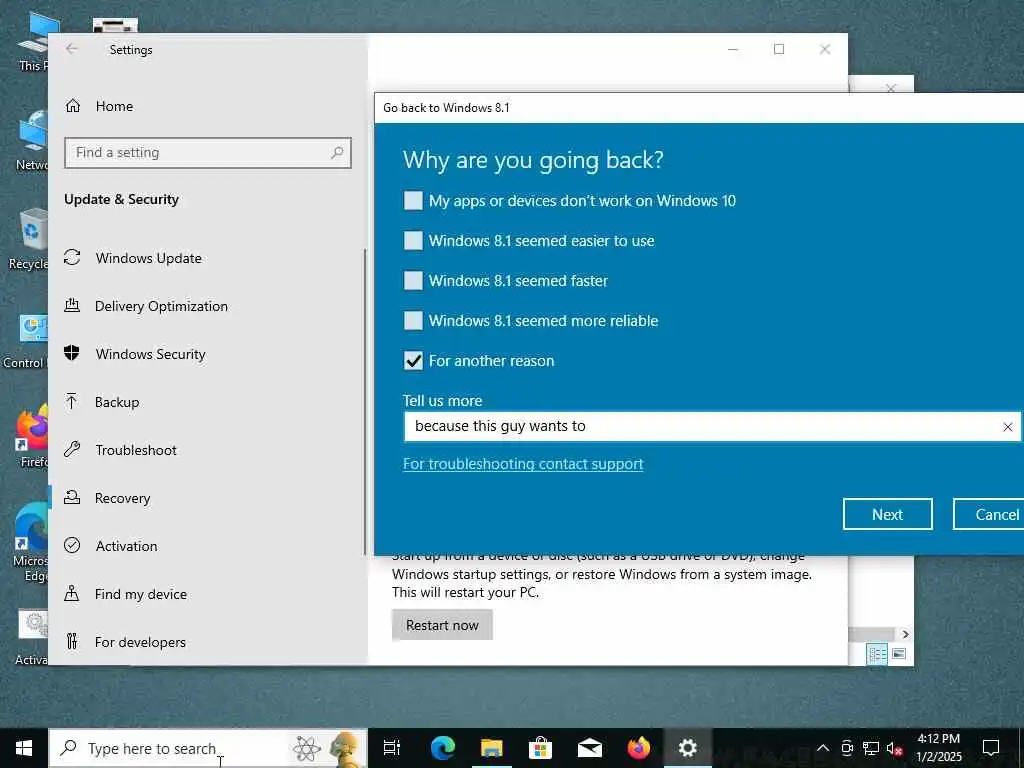Screen dimensions: 1024x768
Task: Open the Windows Start menu
Action: [24, 748]
